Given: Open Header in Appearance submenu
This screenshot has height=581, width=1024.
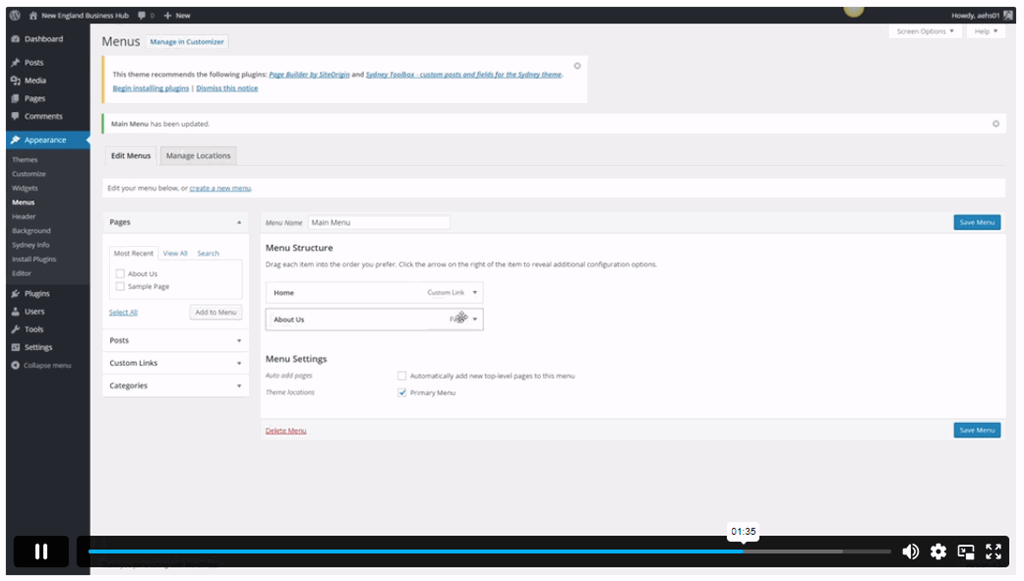Looking at the screenshot, I should 24,217.
